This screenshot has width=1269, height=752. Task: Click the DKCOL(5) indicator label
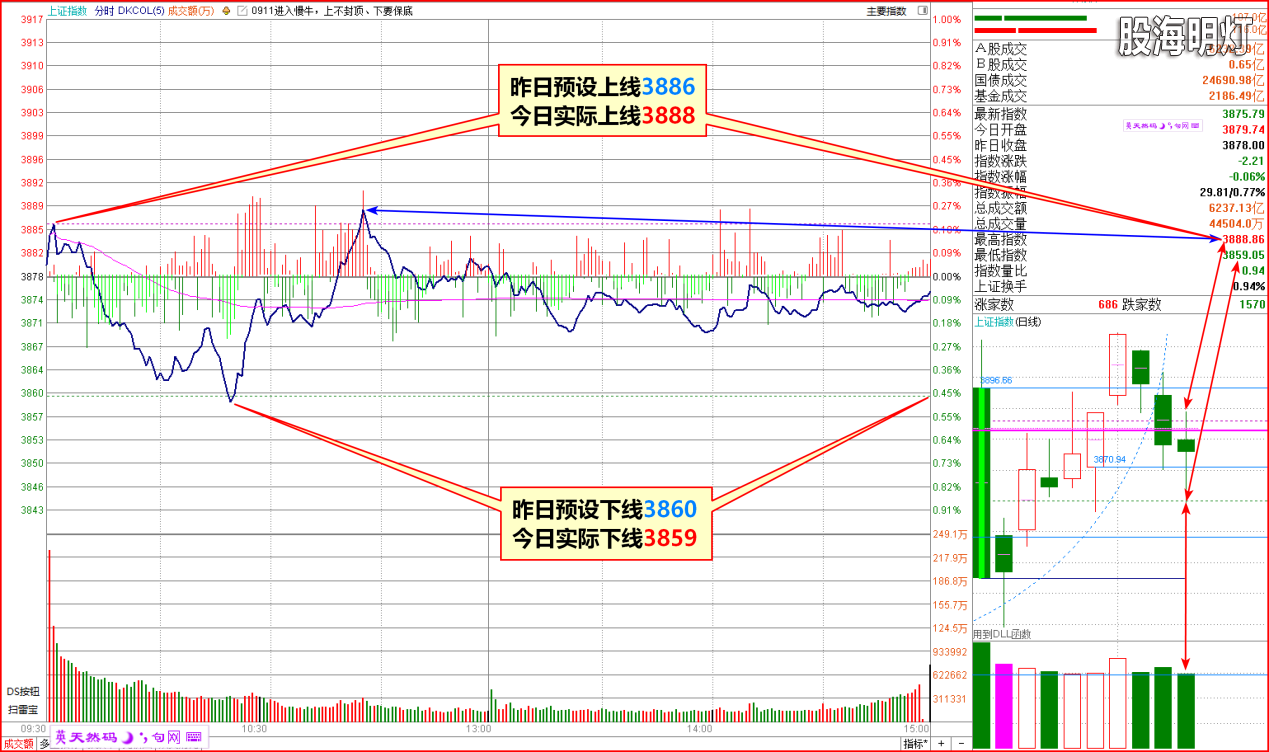coord(142,10)
